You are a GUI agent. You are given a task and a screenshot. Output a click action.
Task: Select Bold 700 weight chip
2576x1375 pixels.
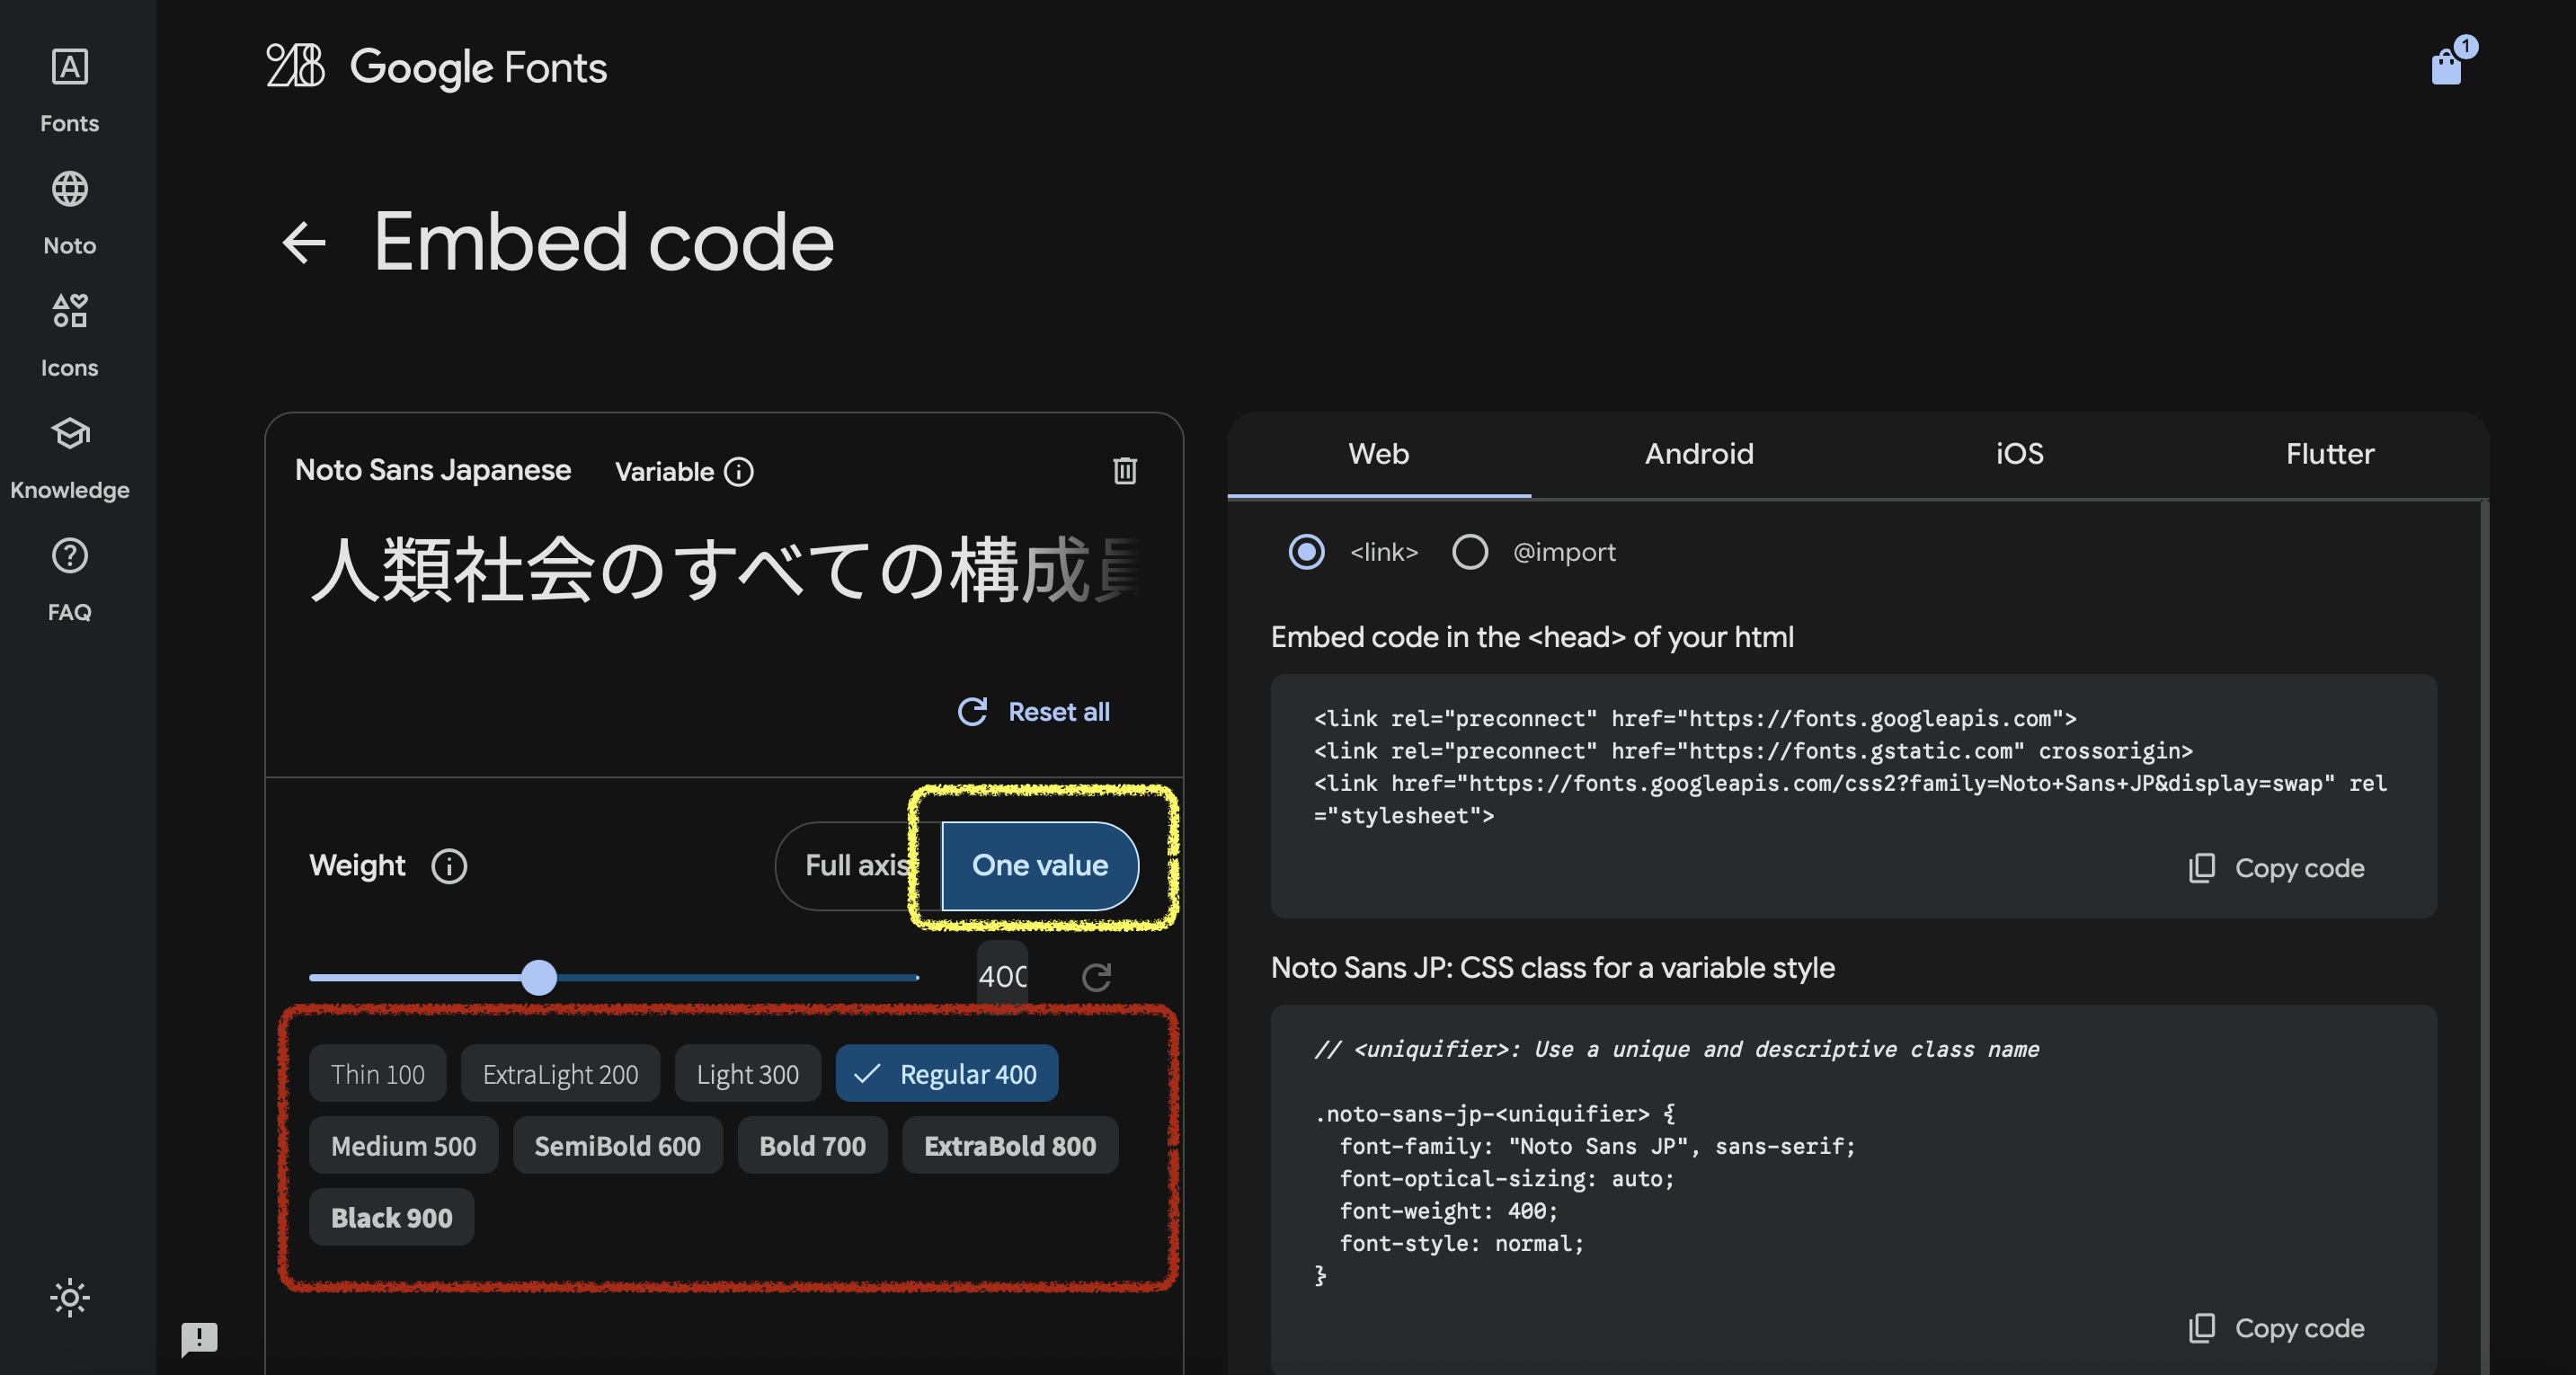click(x=813, y=1146)
